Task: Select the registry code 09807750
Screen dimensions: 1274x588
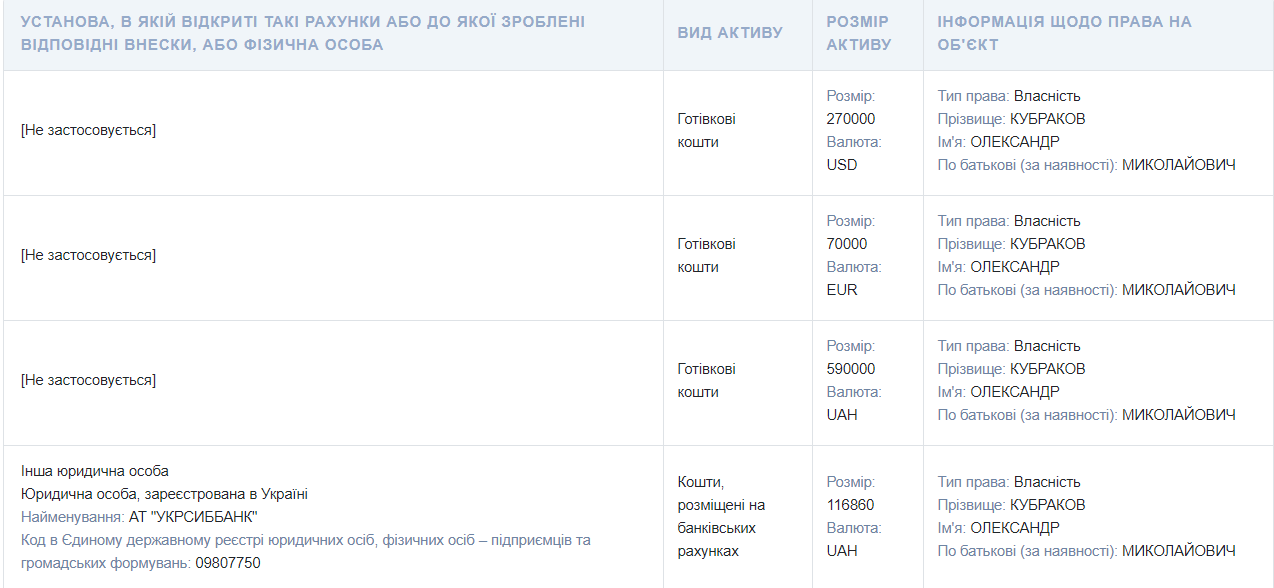Action: [228, 563]
